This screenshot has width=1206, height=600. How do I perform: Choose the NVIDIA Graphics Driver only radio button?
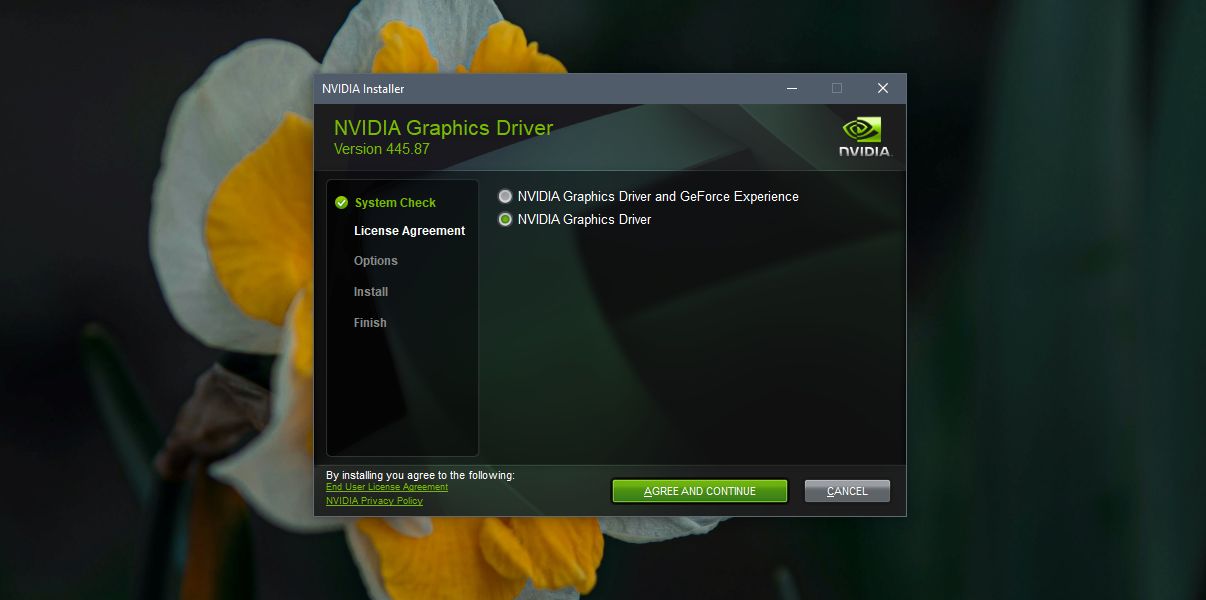coord(505,220)
